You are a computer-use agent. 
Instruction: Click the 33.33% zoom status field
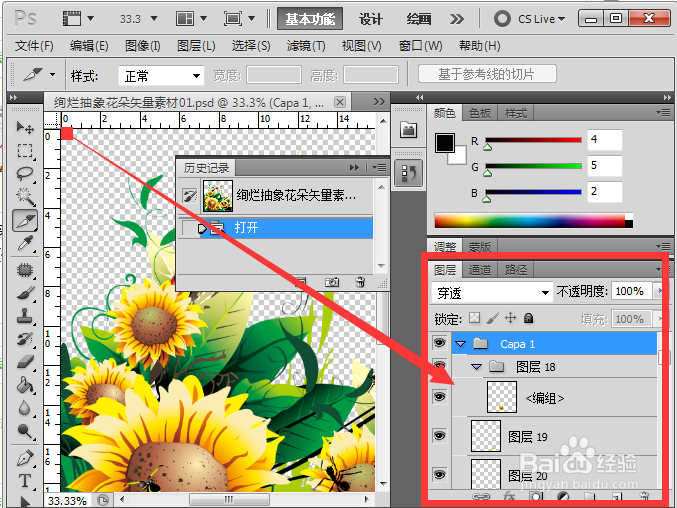67,501
